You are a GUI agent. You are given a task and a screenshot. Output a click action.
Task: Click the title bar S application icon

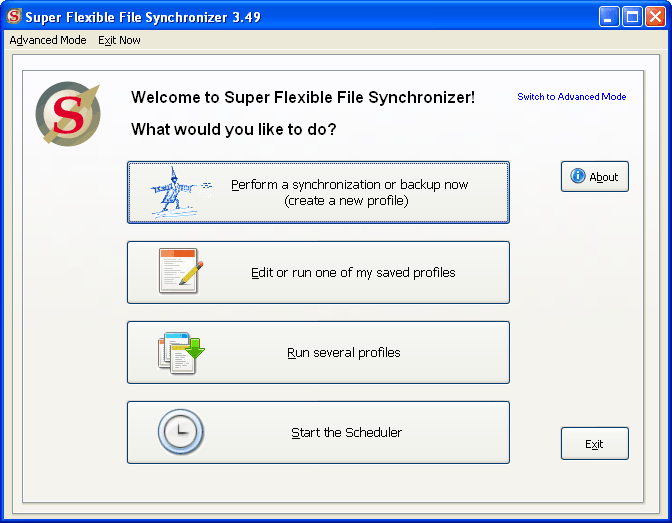[x=14, y=16]
